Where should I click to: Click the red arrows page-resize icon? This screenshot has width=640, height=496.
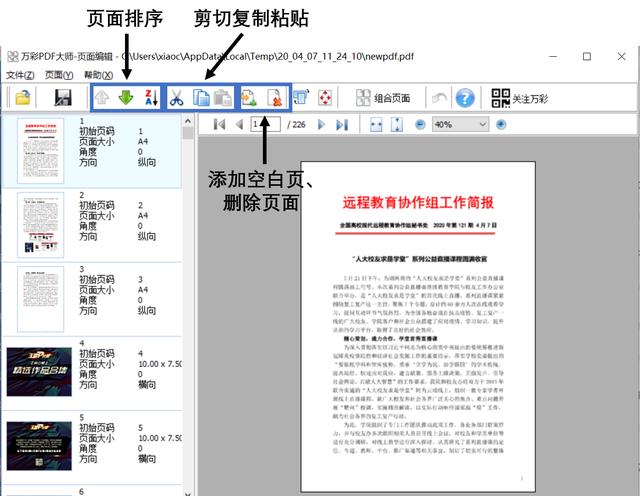point(325,98)
